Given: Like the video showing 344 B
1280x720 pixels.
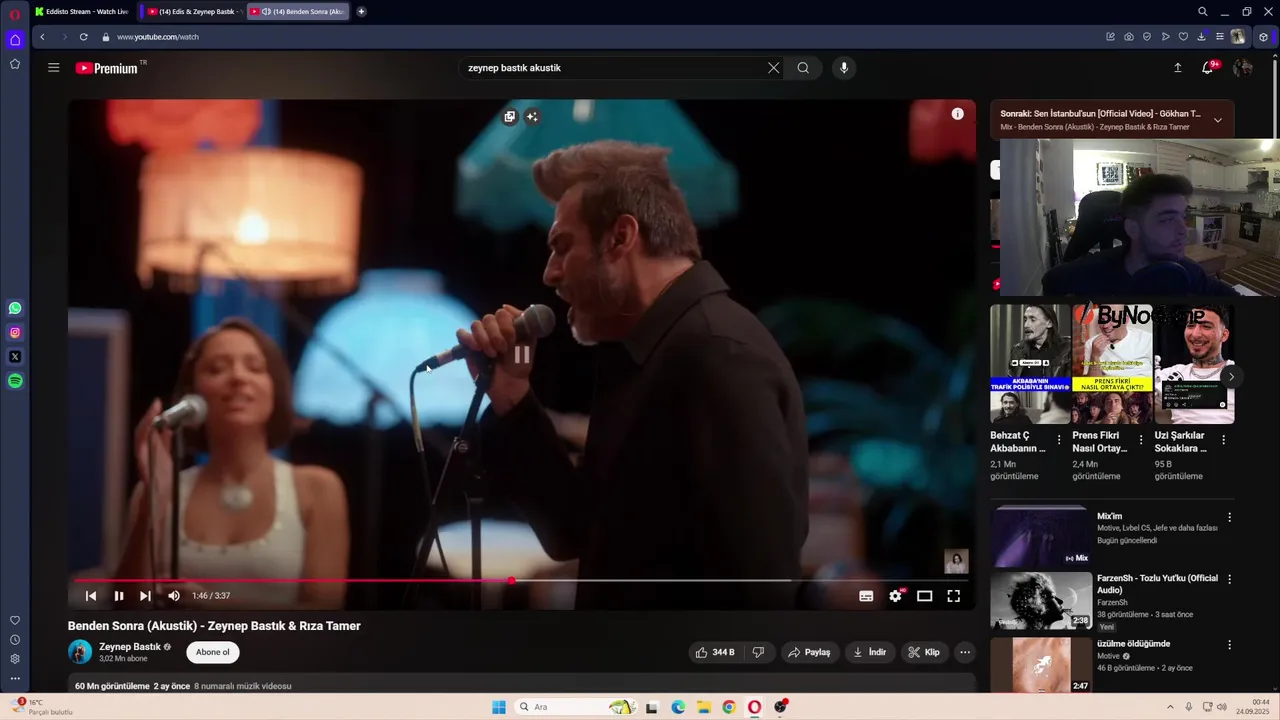Looking at the screenshot, I should [715, 652].
